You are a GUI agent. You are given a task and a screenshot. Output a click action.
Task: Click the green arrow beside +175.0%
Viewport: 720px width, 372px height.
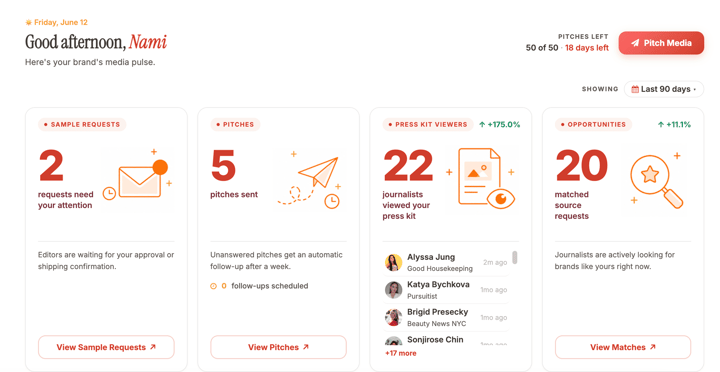click(482, 124)
